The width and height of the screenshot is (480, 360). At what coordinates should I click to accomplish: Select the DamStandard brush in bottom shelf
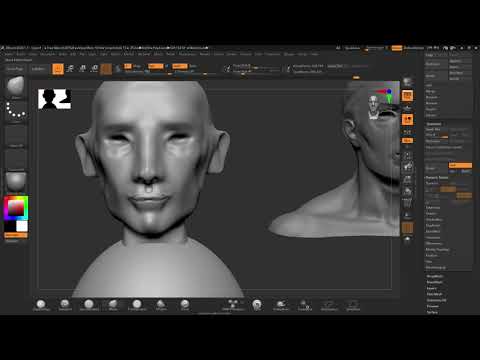coord(89,305)
